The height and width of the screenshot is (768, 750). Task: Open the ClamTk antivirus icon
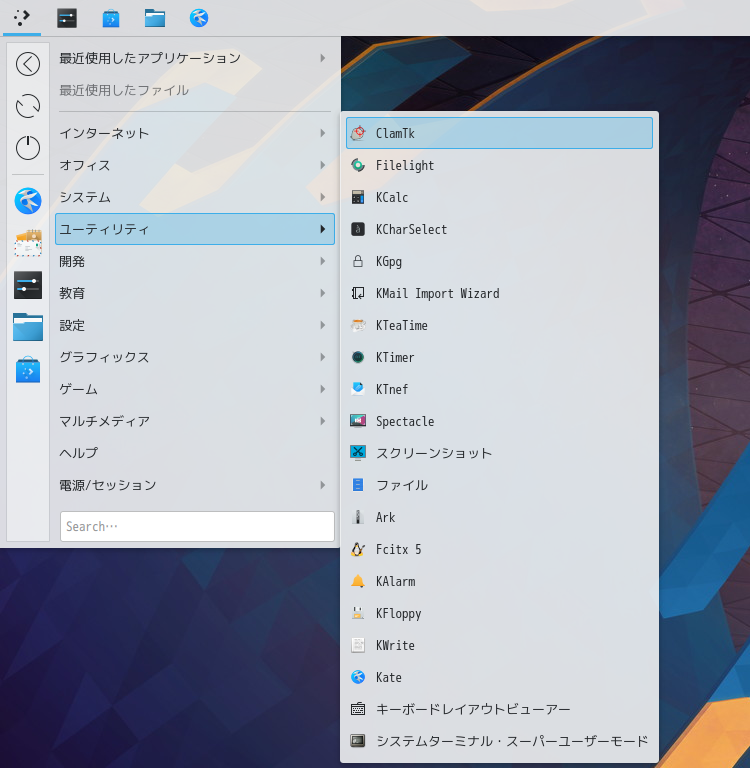[358, 133]
